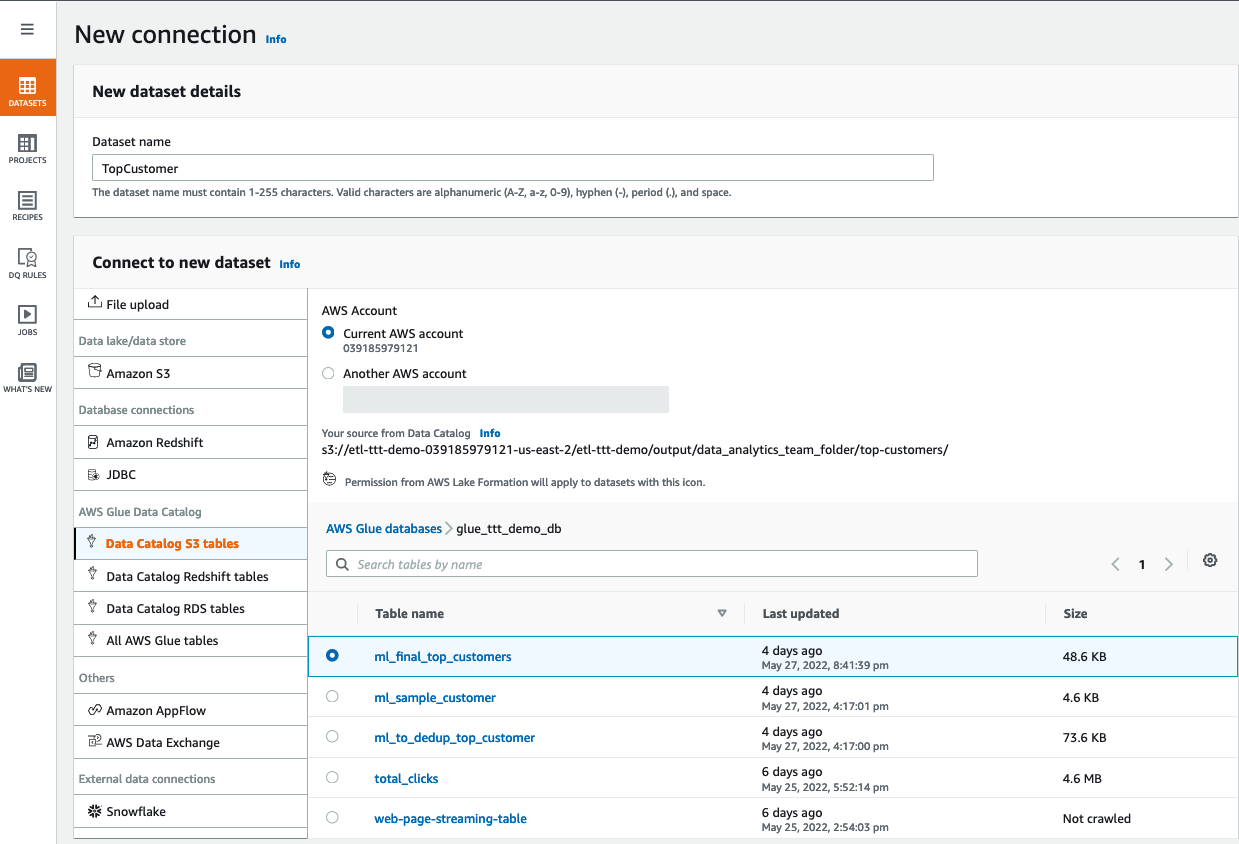This screenshot has height=844, width=1239.
Task: Click the May 27, 2022, 8:41:39 pm timestamp
Action: (x=825, y=665)
